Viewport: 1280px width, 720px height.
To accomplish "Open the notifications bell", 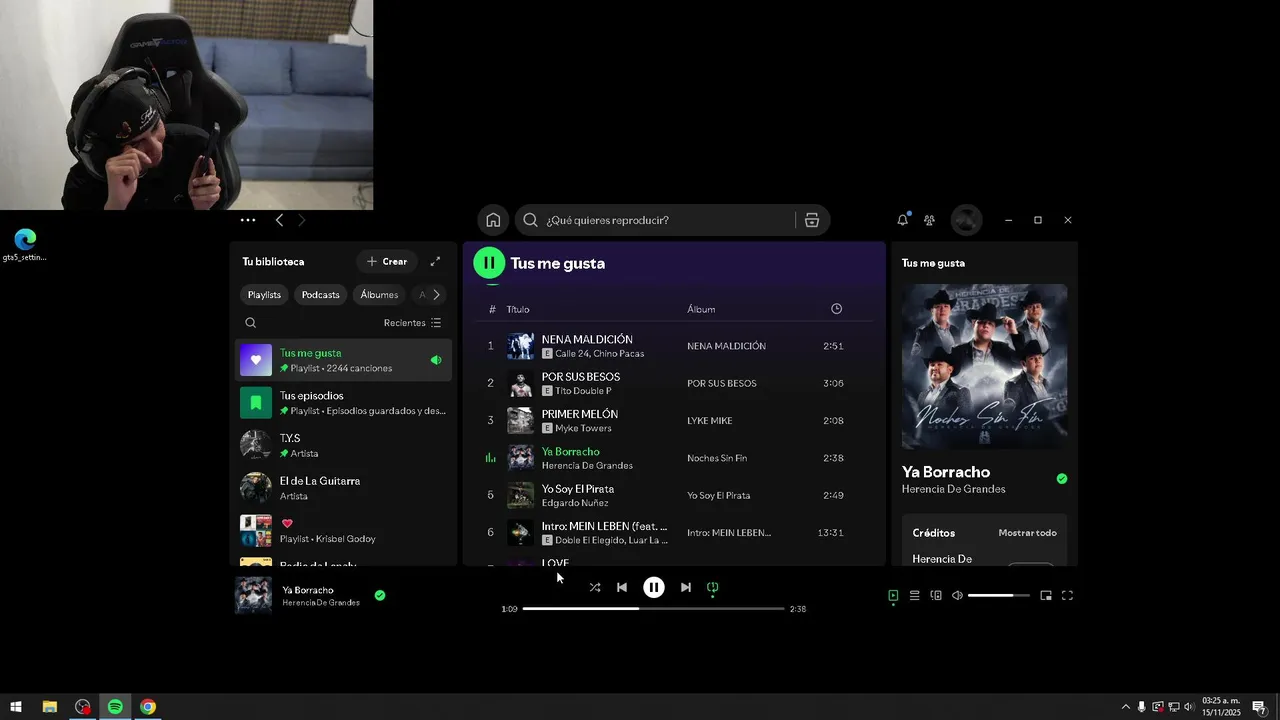I will [903, 220].
